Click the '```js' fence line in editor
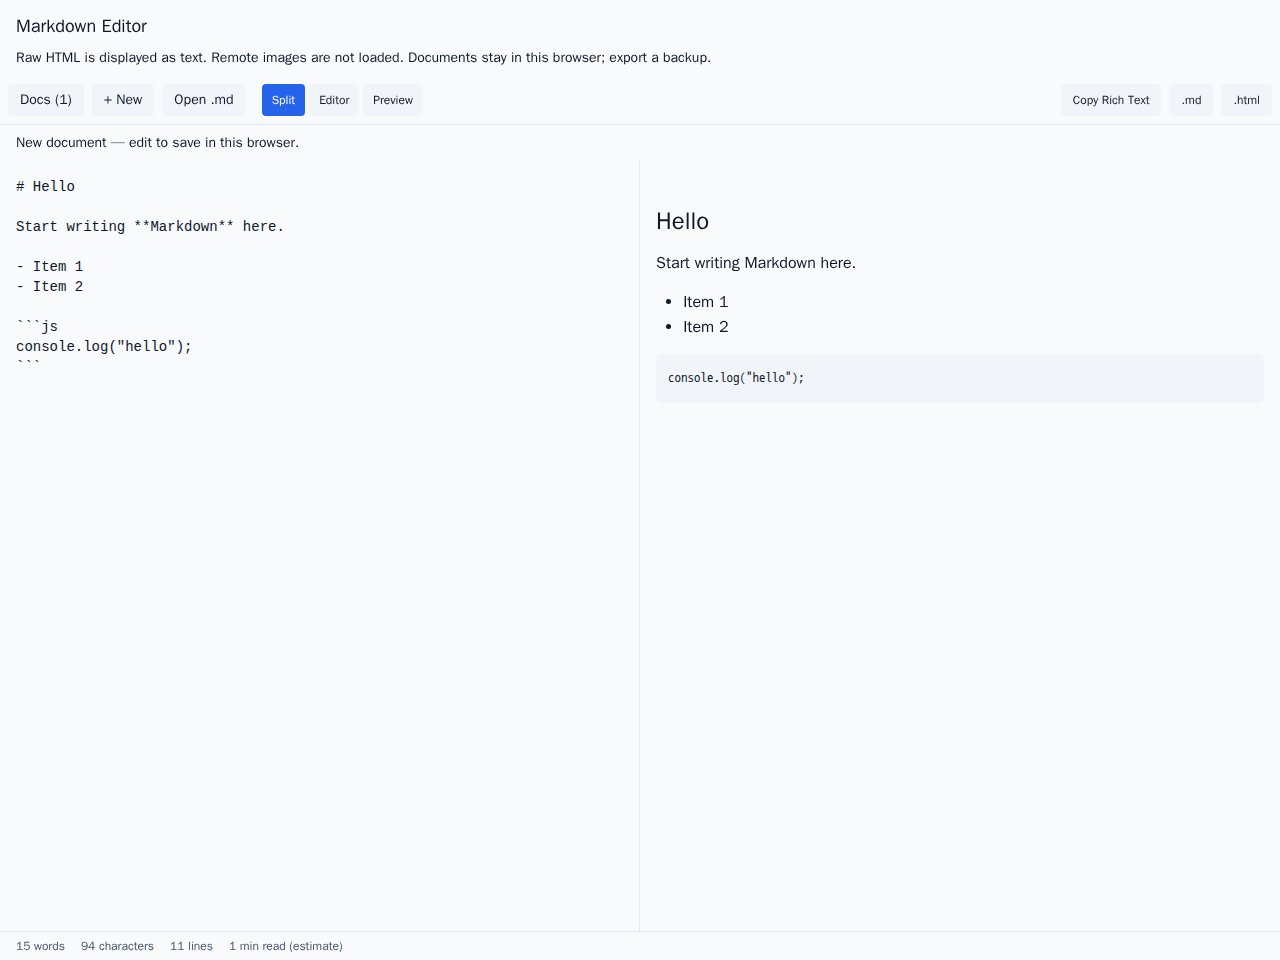Screen dimensions: 1280x960 37,326
